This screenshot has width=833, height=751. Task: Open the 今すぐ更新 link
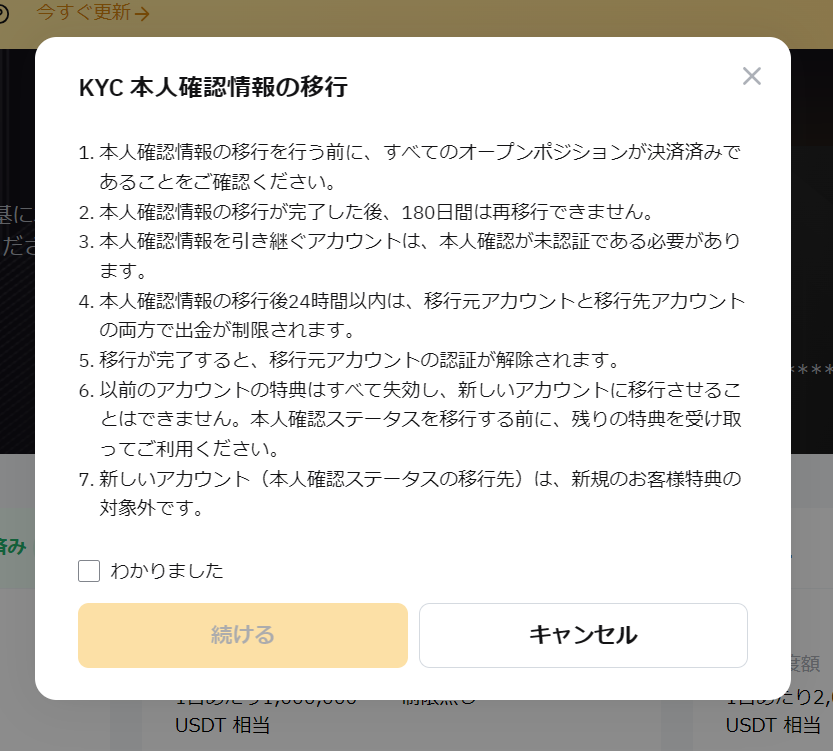(x=83, y=13)
